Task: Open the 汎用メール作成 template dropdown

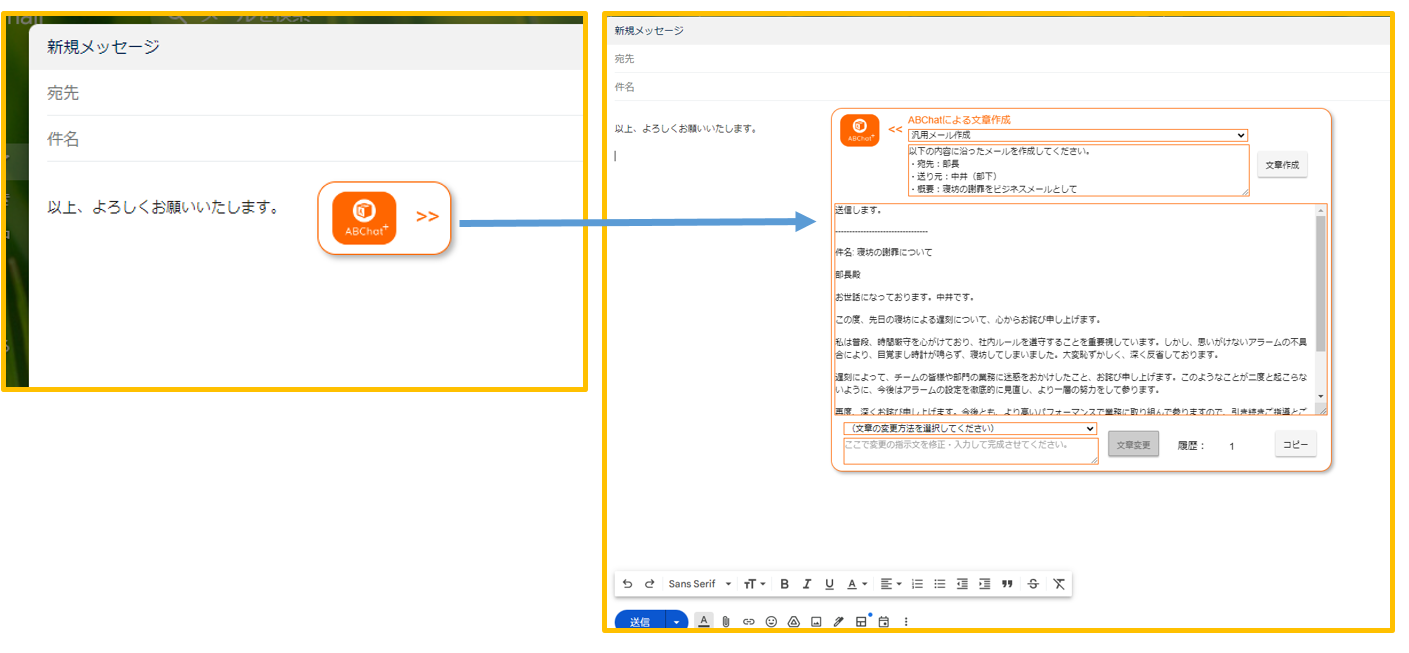Action: click(1077, 135)
